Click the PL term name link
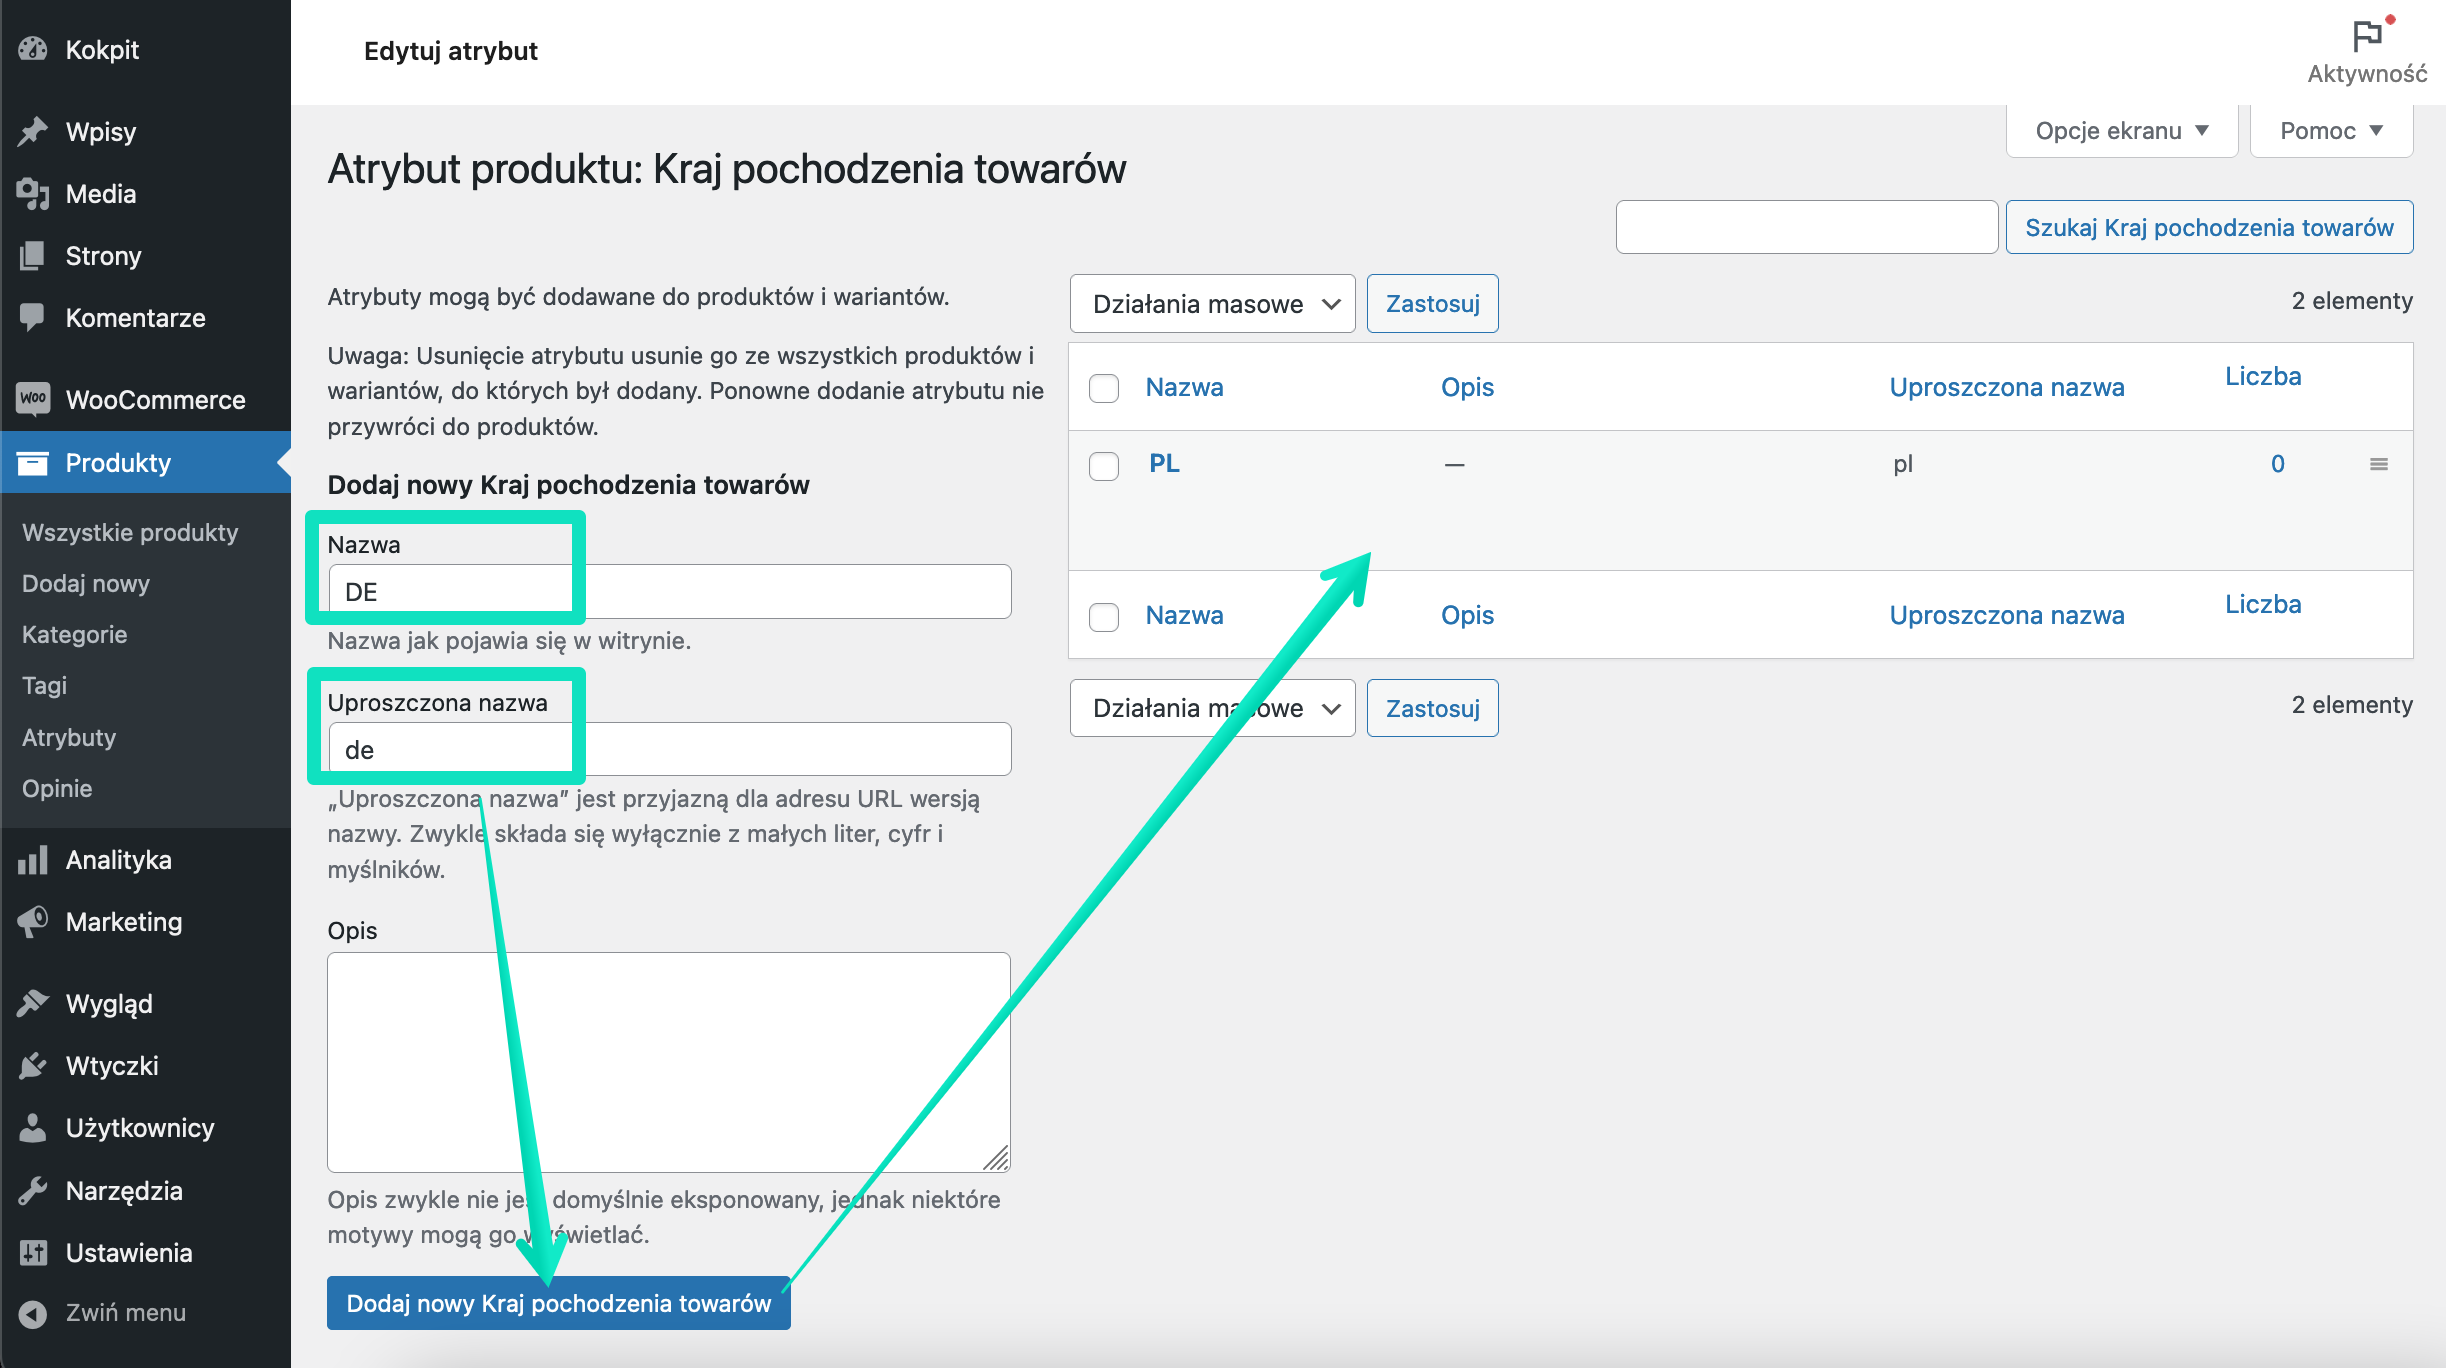 1164,463
